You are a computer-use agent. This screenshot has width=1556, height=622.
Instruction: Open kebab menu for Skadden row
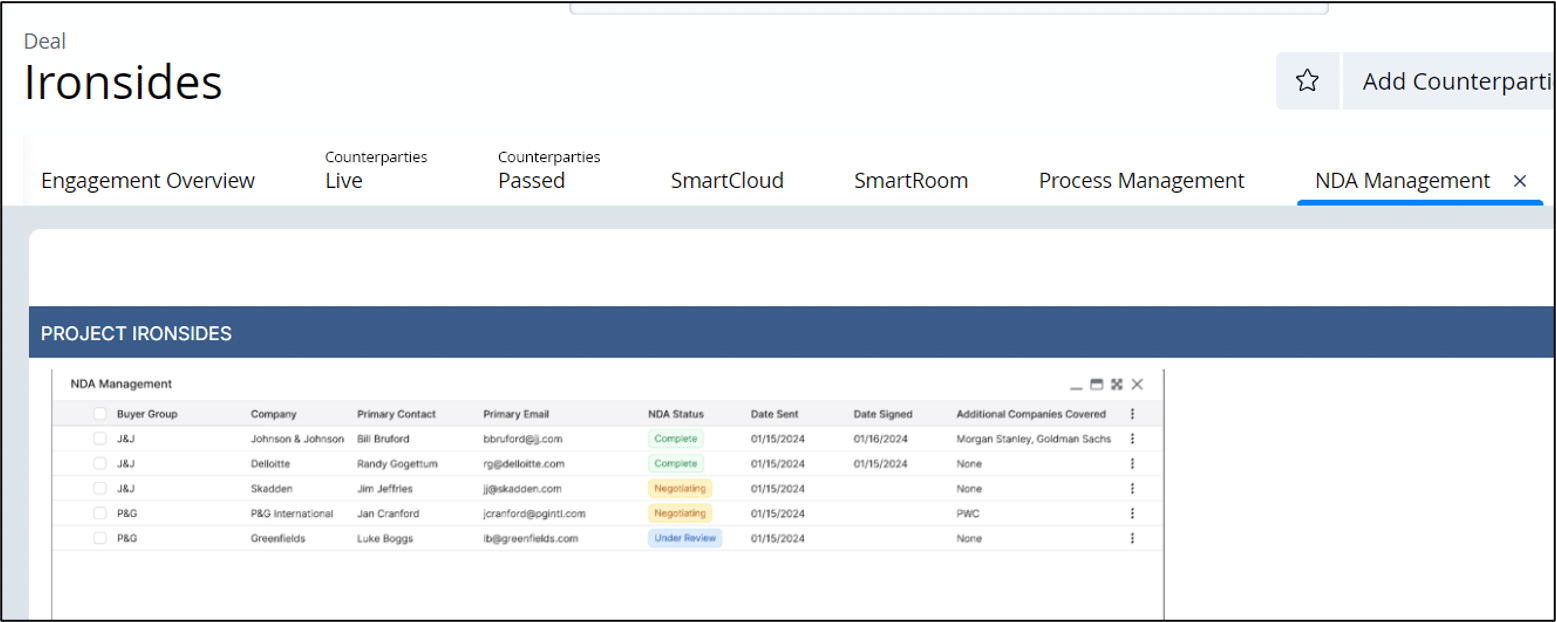click(1132, 489)
